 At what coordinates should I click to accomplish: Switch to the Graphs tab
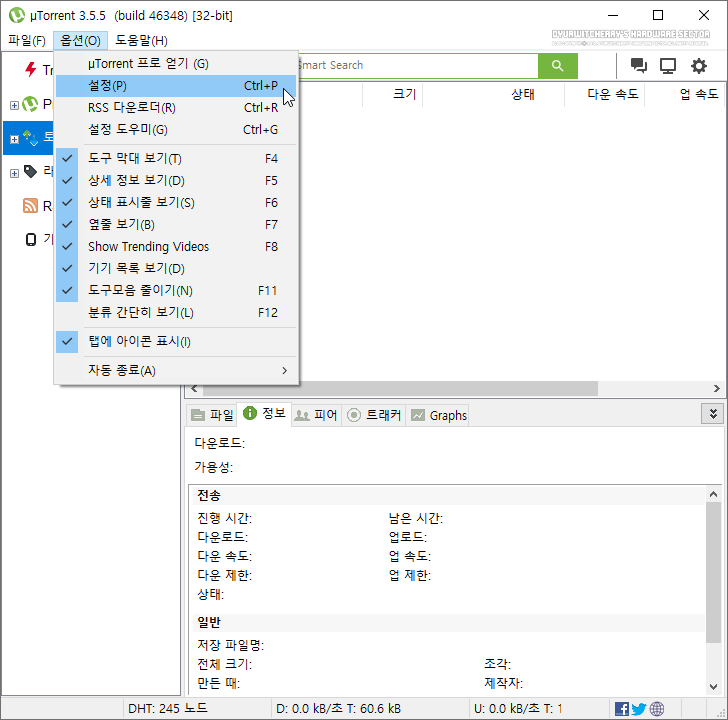(x=439, y=415)
